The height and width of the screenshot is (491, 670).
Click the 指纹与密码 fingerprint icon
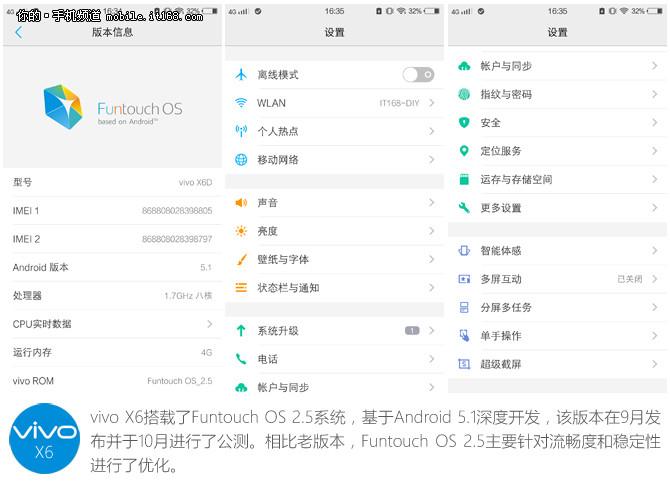(x=464, y=94)
